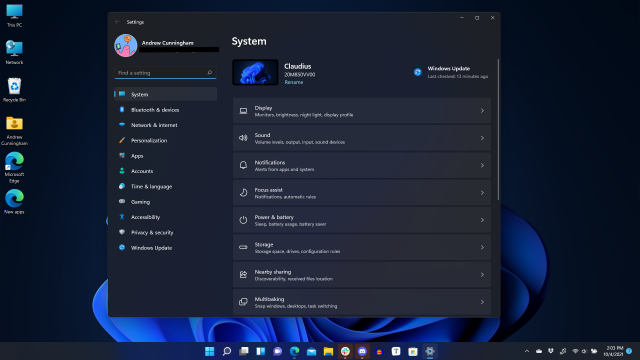The image size is (640, 360).
Task: Click the Focus assist moon icon
Action: [243, 193]
